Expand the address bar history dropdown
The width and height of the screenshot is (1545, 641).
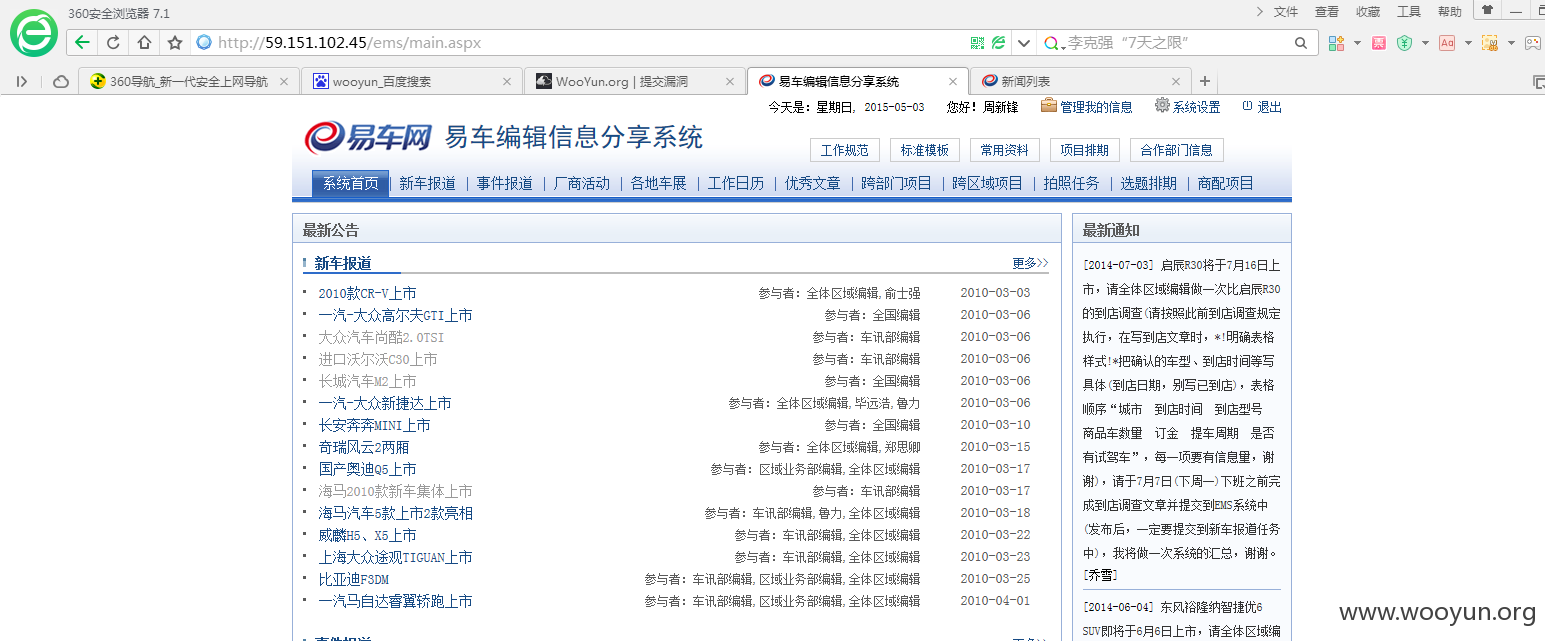pyautogui.click(x=1022, y=43)
